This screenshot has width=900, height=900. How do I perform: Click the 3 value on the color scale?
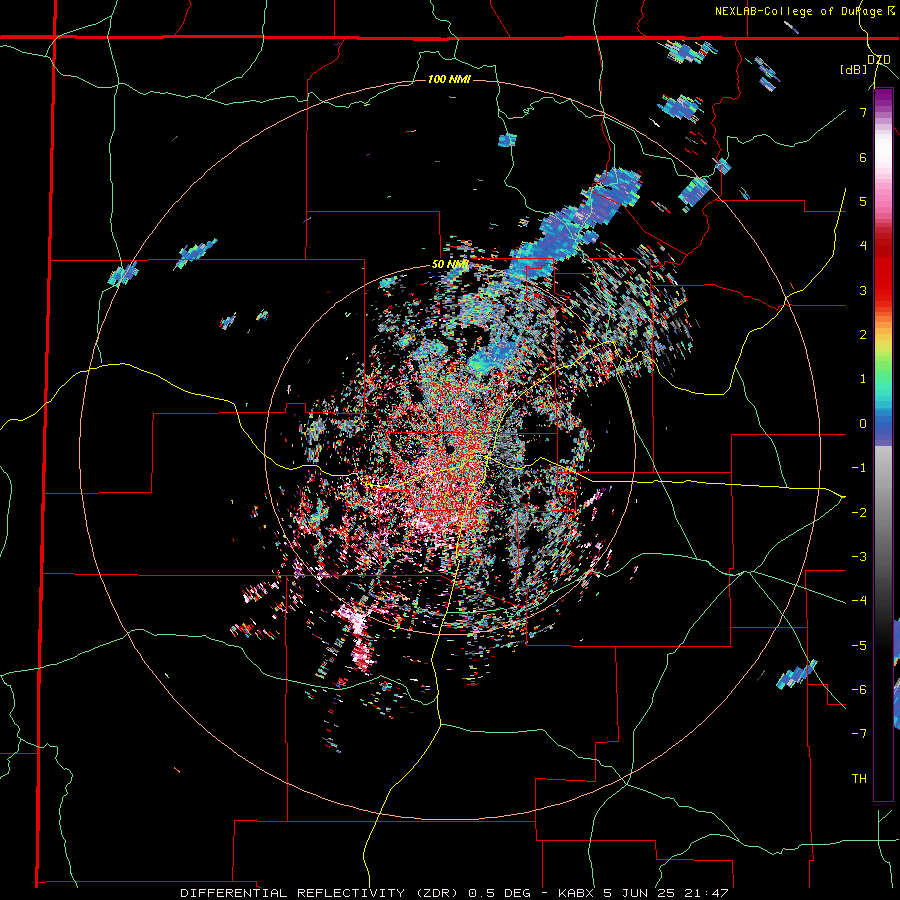(863, 290)
